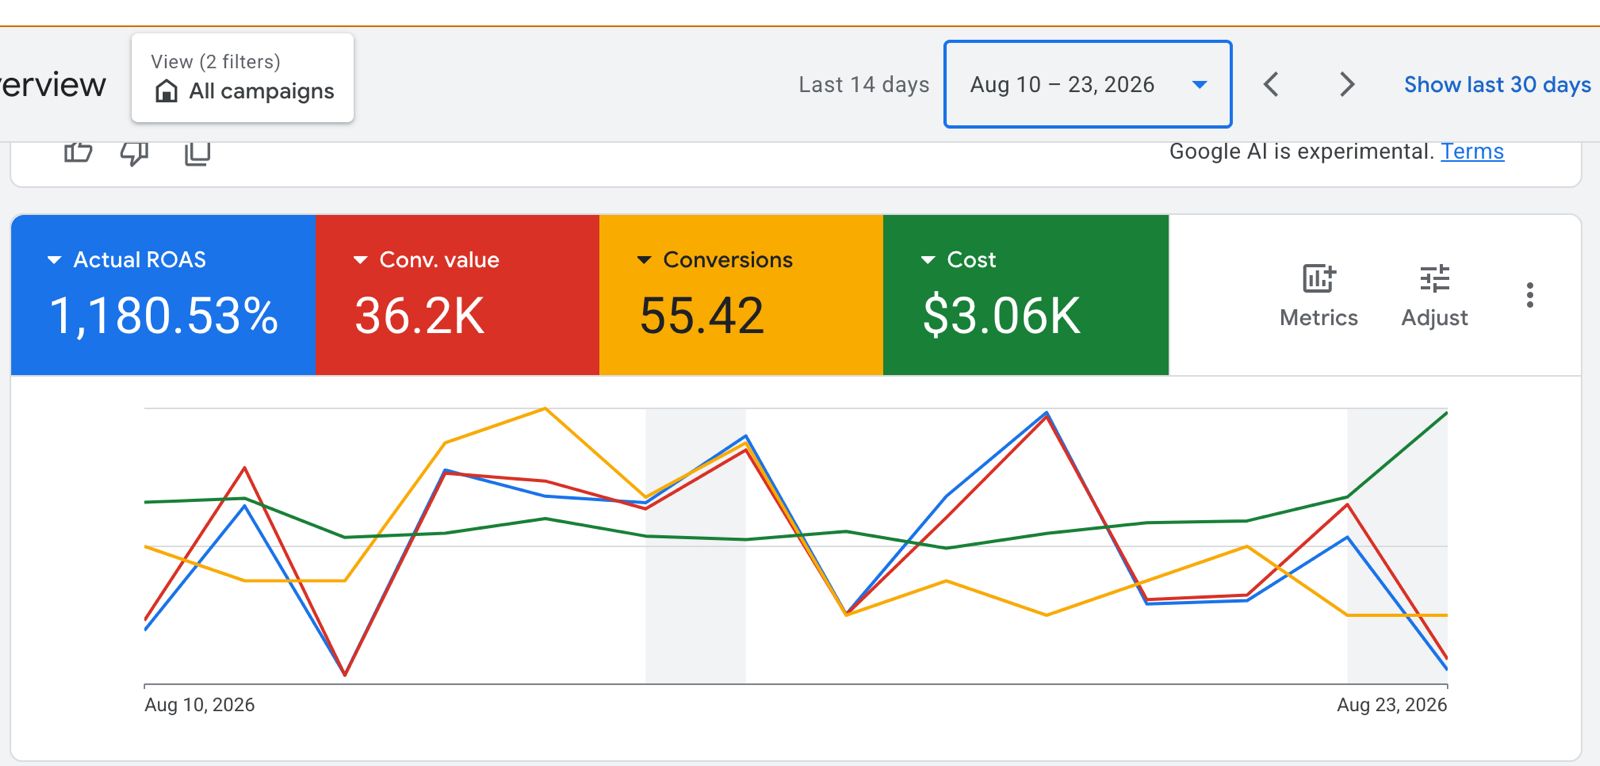The image size is (1600, 766).
Task: Go to previous date range
Action: [1271, 84]
